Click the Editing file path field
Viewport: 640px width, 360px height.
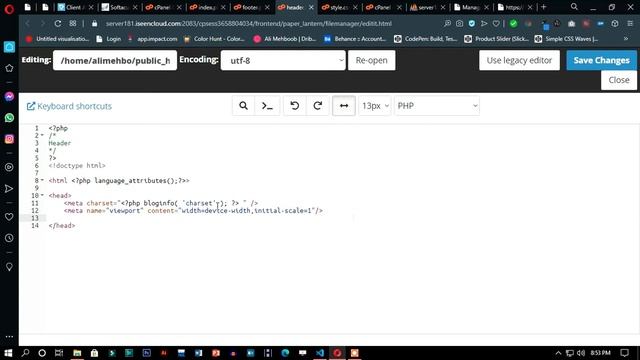point(115,60)
